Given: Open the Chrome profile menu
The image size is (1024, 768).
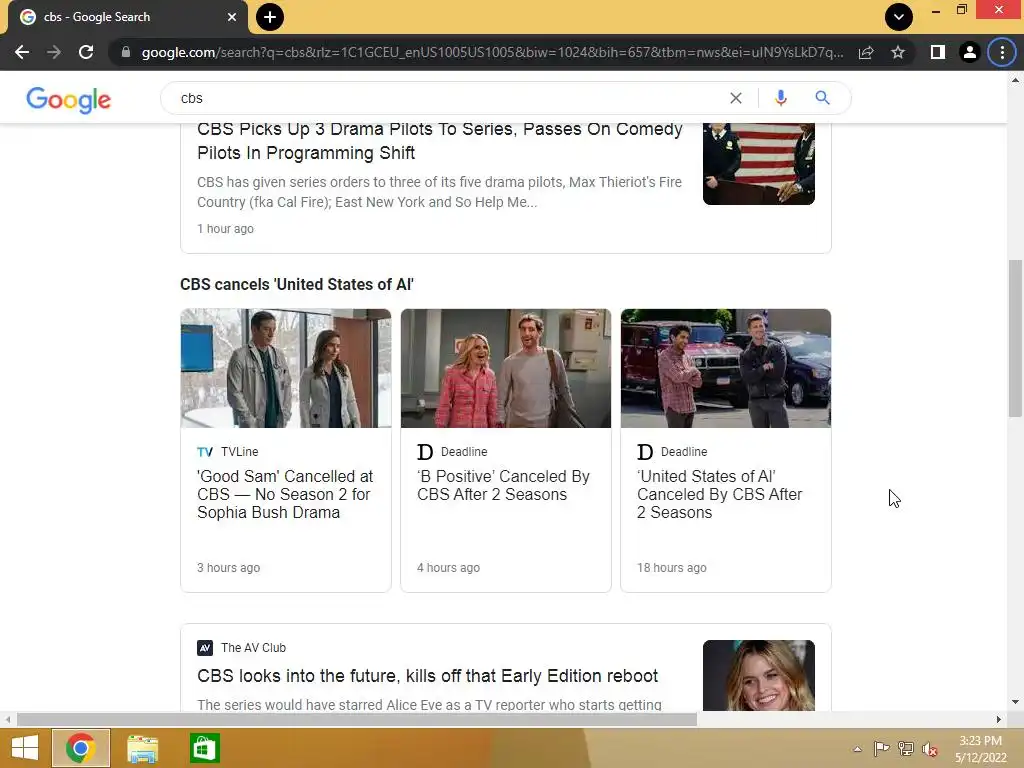Looking at the screenshot, I should click(x=970, y=52).
